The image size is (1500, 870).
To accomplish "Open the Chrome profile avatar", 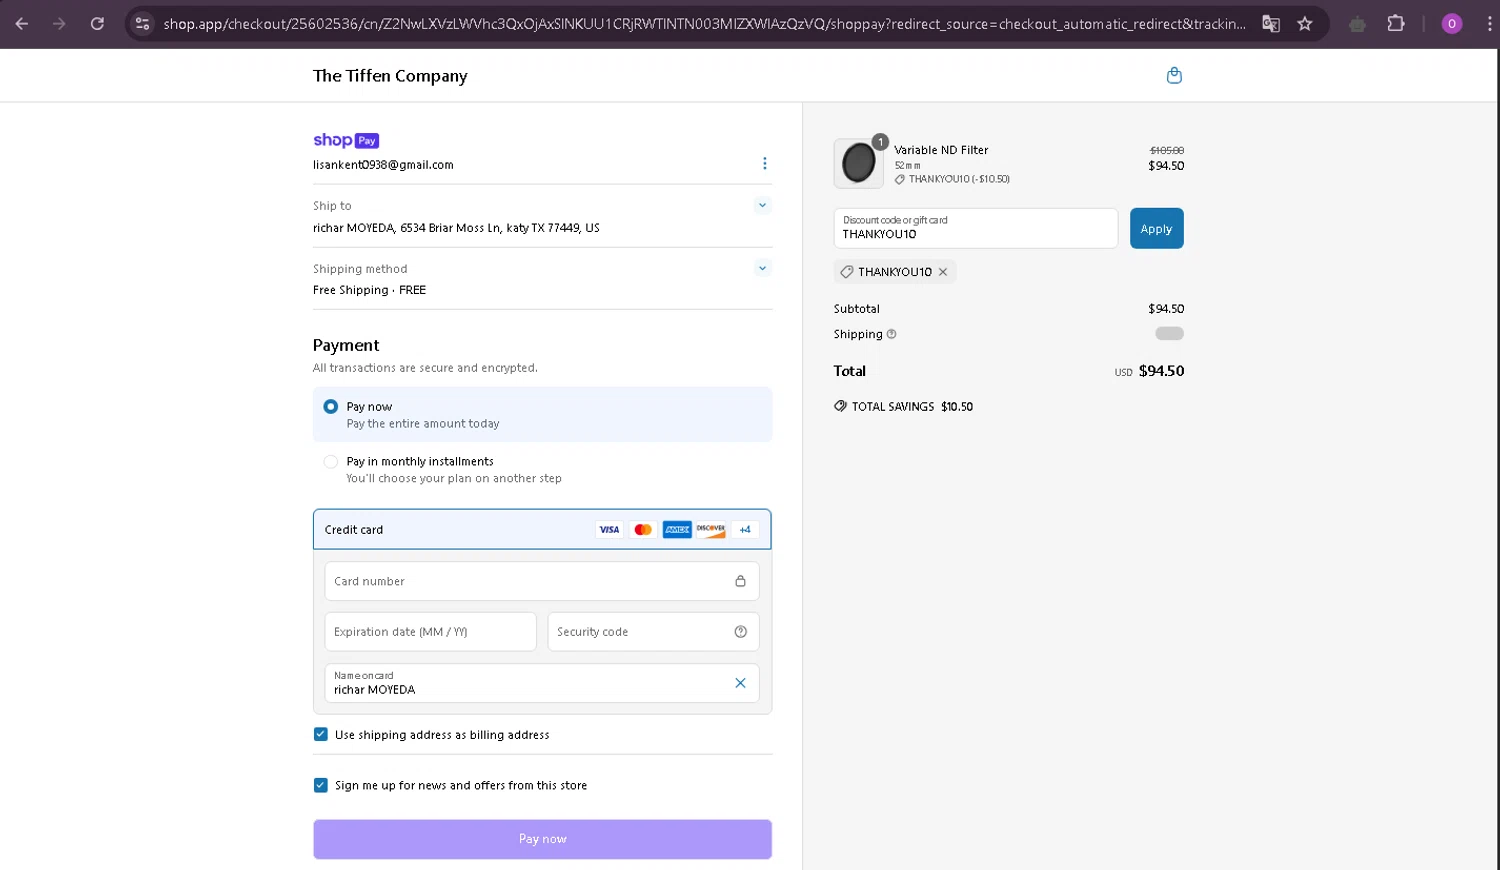I will (1452, 23).
